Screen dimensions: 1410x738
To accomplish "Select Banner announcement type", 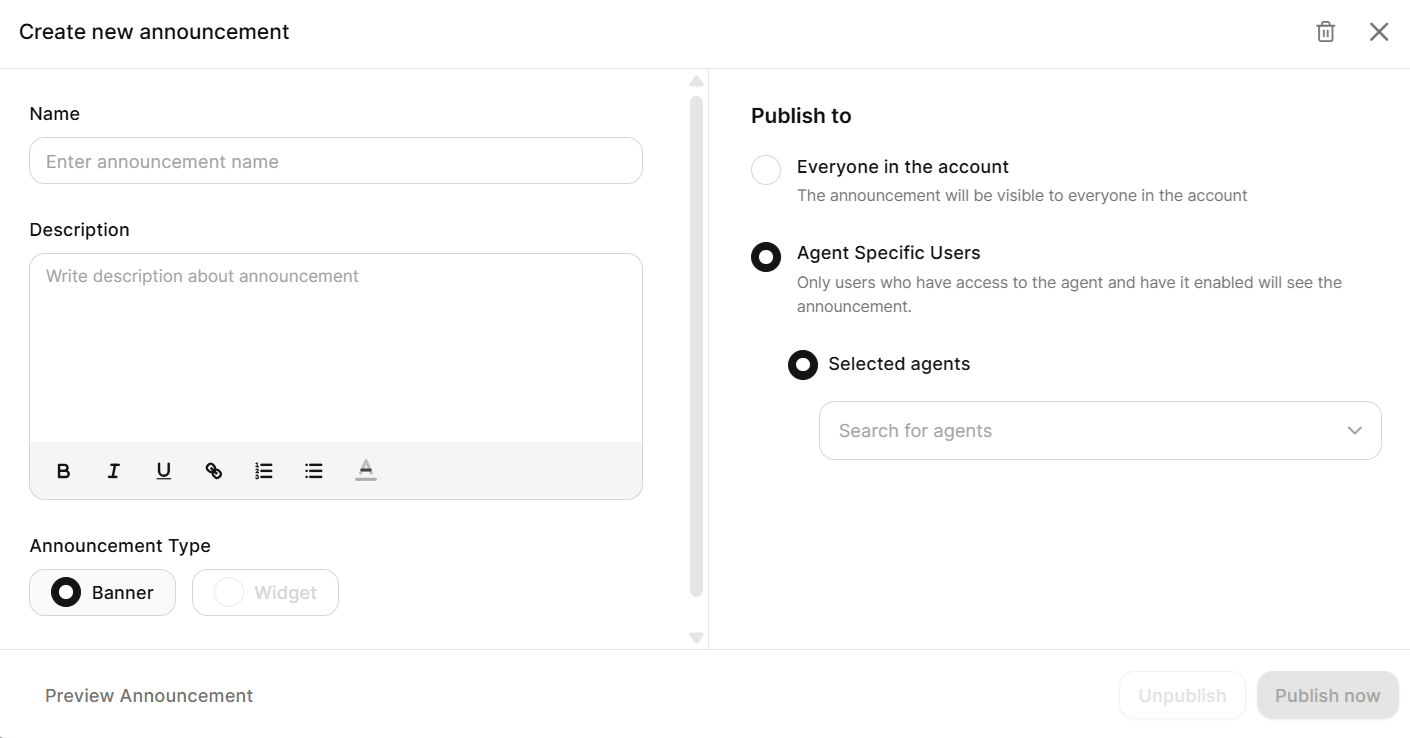I will point(66,593).
